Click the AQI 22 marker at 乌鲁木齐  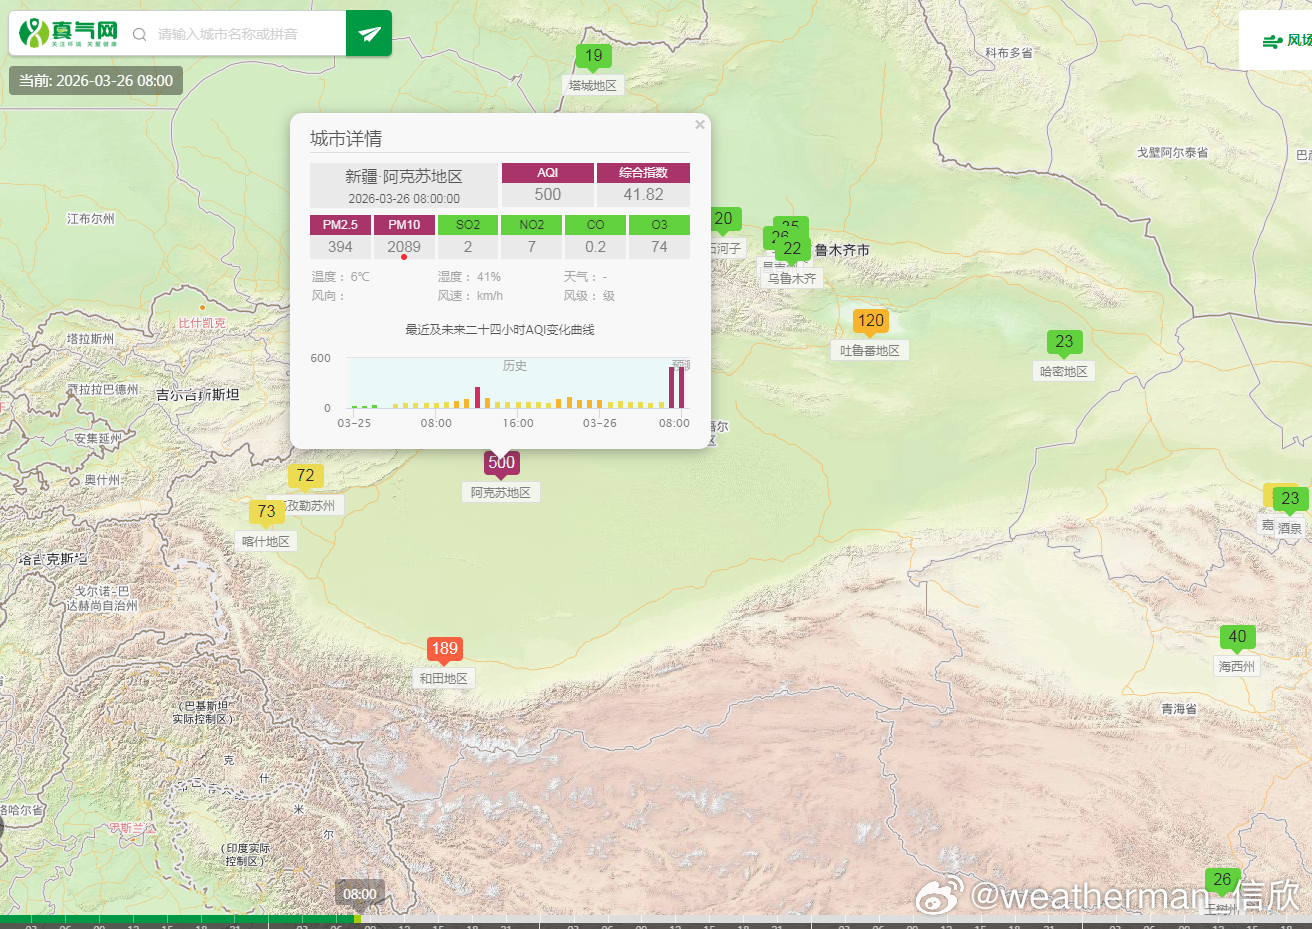pos(792,249)
